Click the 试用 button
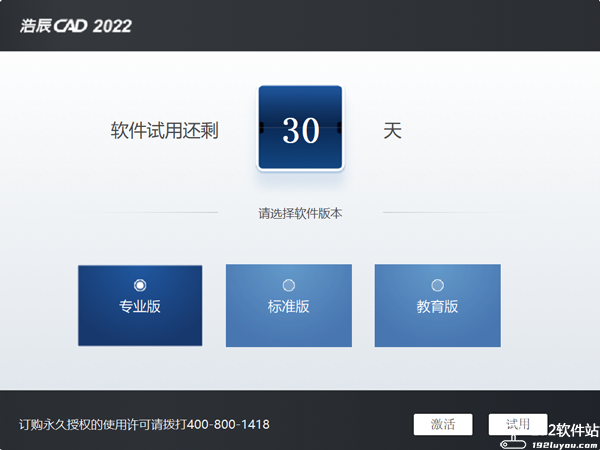 pos(518,424)
